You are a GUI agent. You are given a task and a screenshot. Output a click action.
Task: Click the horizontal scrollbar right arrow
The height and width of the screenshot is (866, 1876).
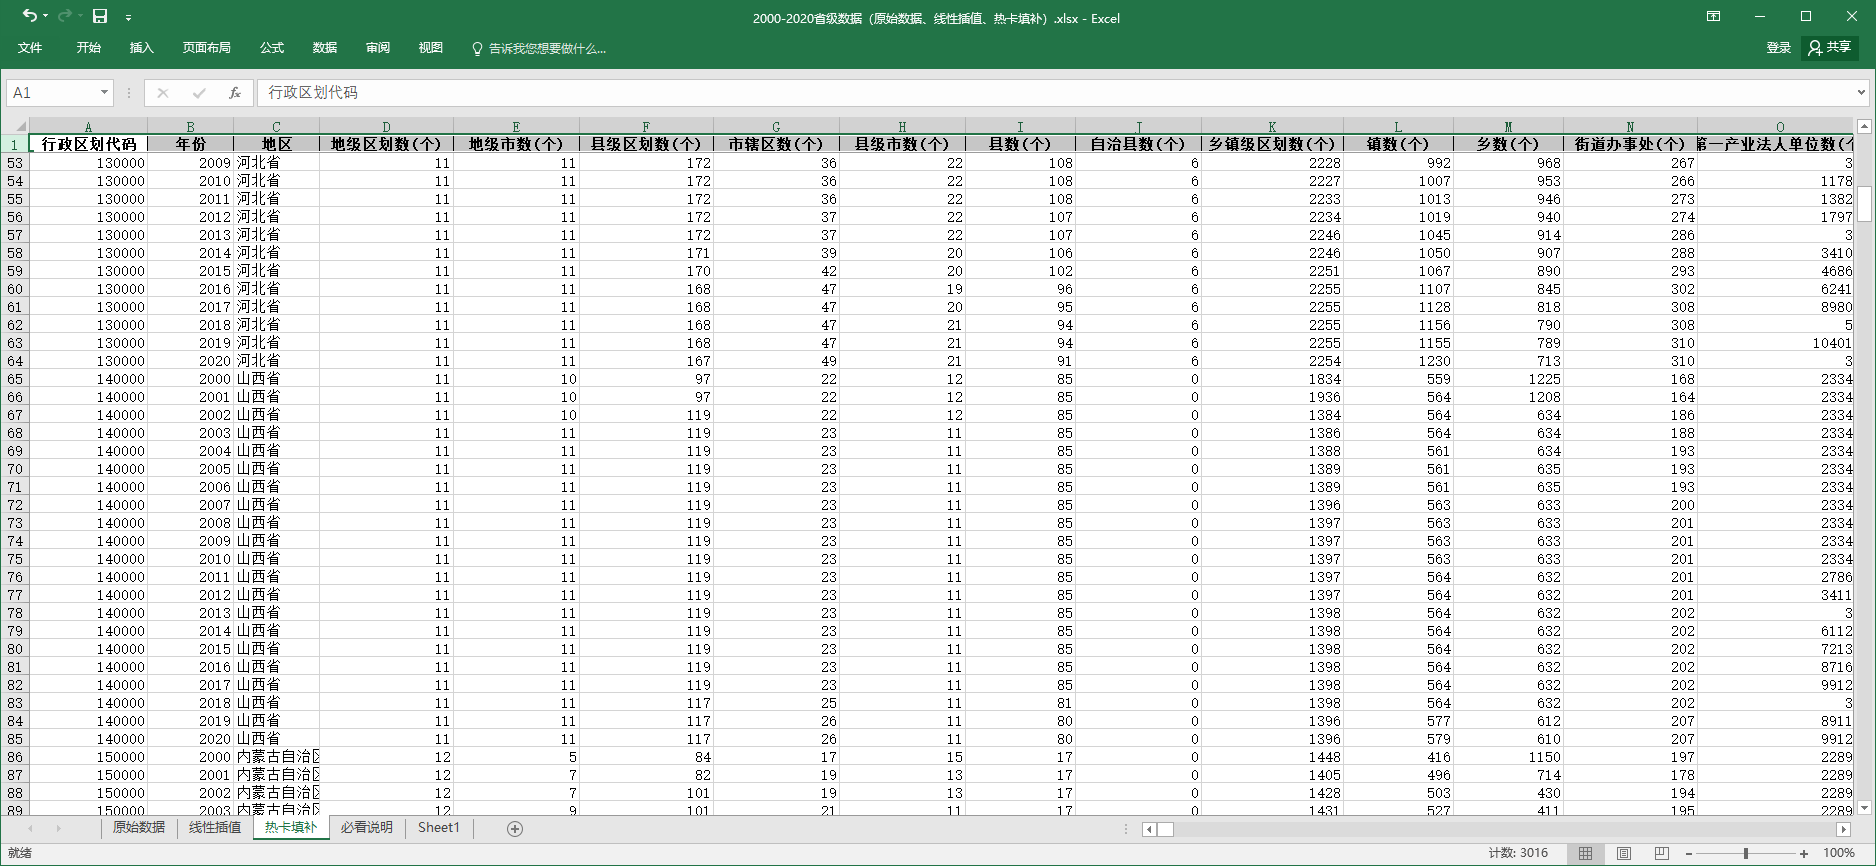click(x=1843, y=829)
